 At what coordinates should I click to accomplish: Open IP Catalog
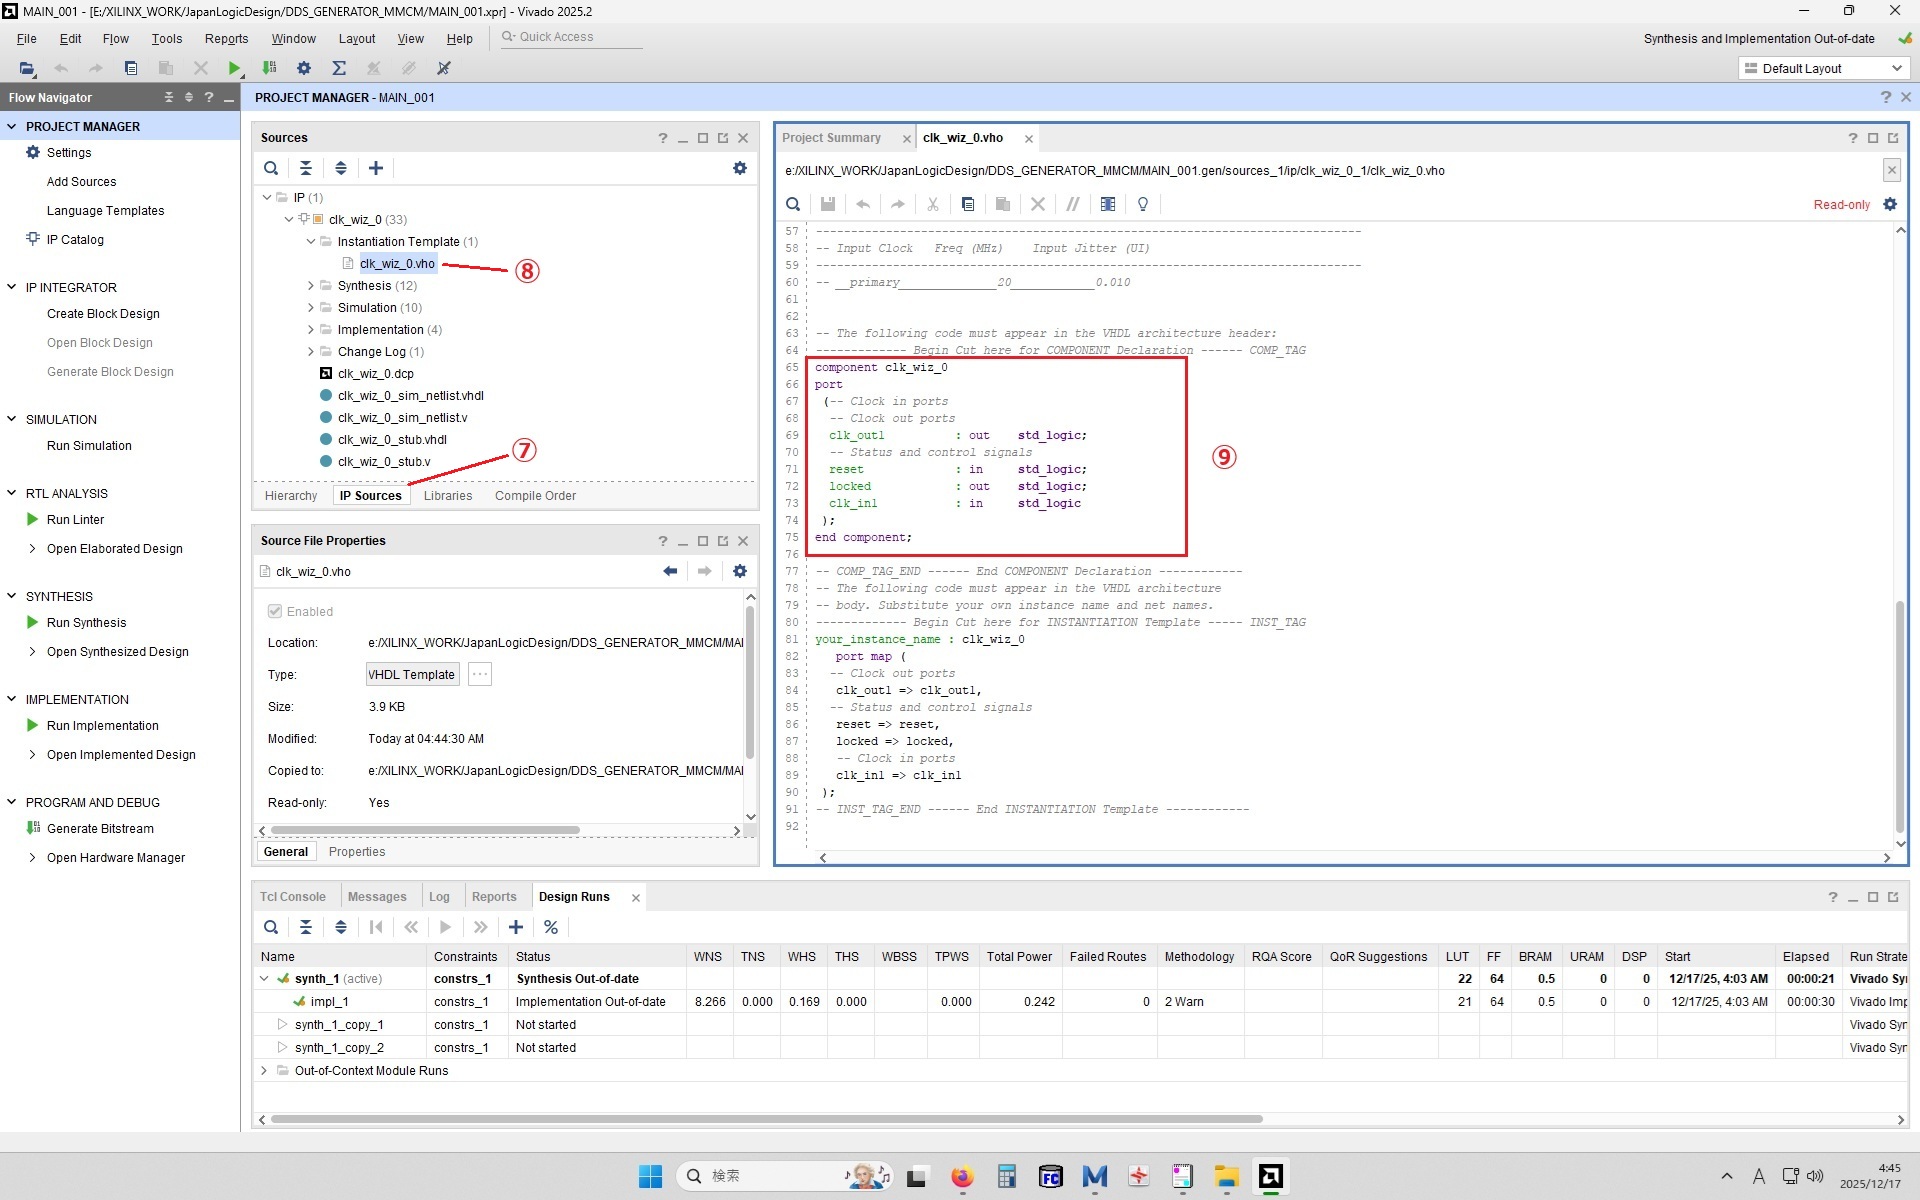click(75, 240)
